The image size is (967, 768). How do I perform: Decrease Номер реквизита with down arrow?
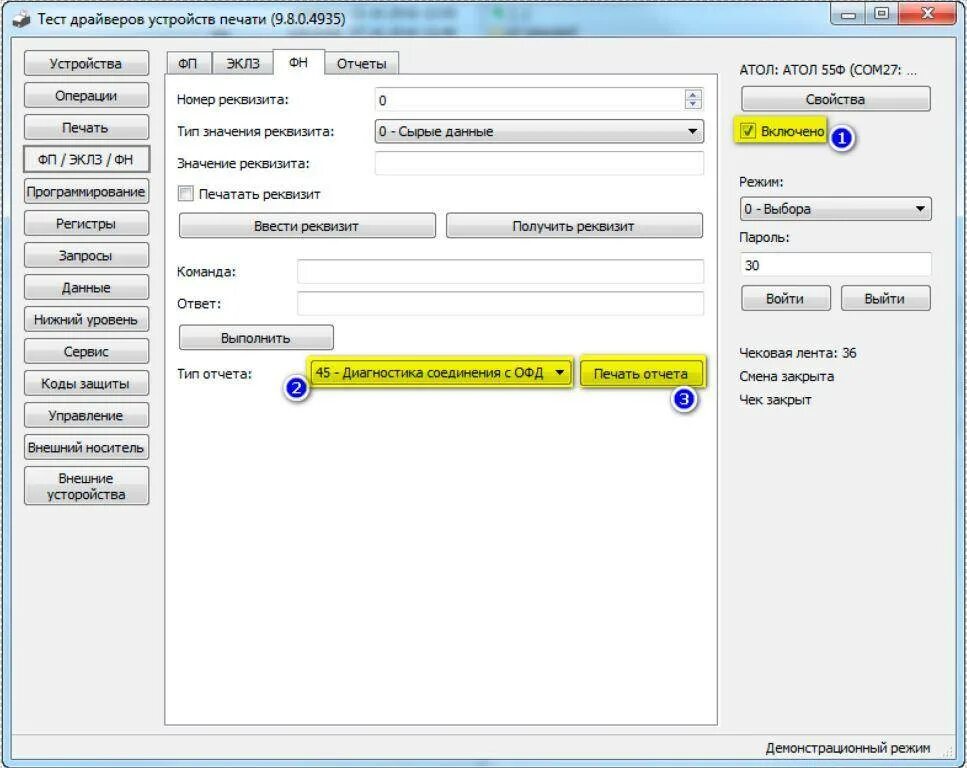click(x=693, y=104)
